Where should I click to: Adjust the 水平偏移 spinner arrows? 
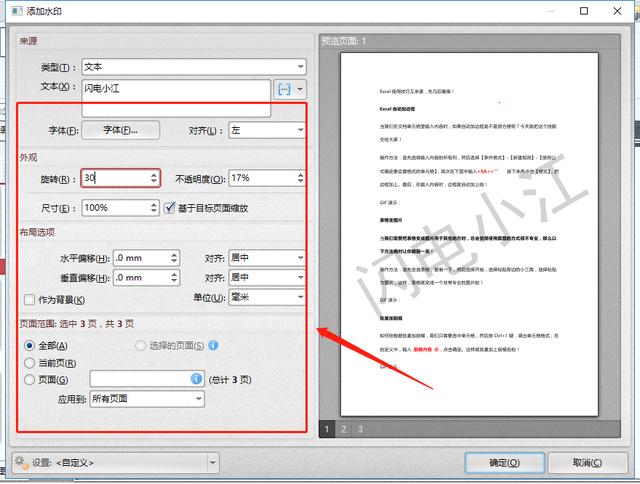coord(174,258)
